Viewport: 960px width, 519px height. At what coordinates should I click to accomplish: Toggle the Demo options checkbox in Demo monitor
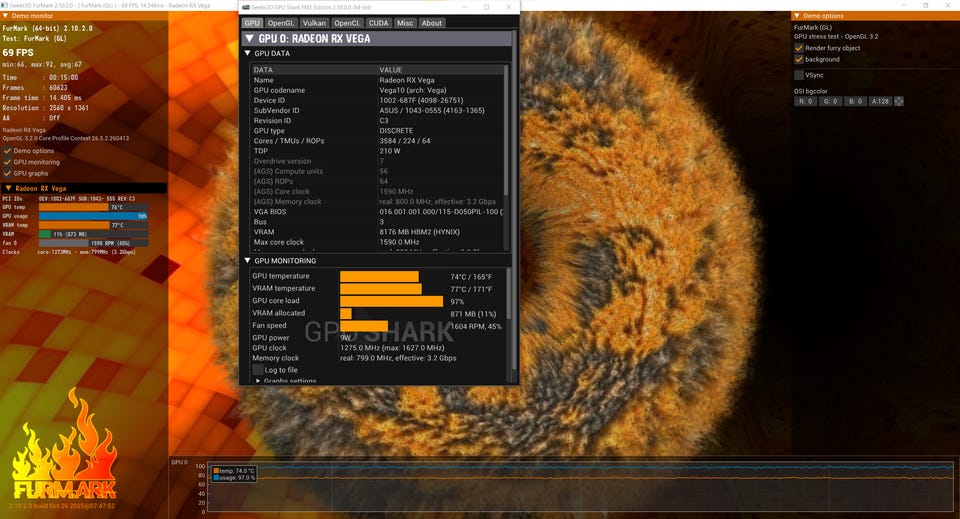point(7,151)
